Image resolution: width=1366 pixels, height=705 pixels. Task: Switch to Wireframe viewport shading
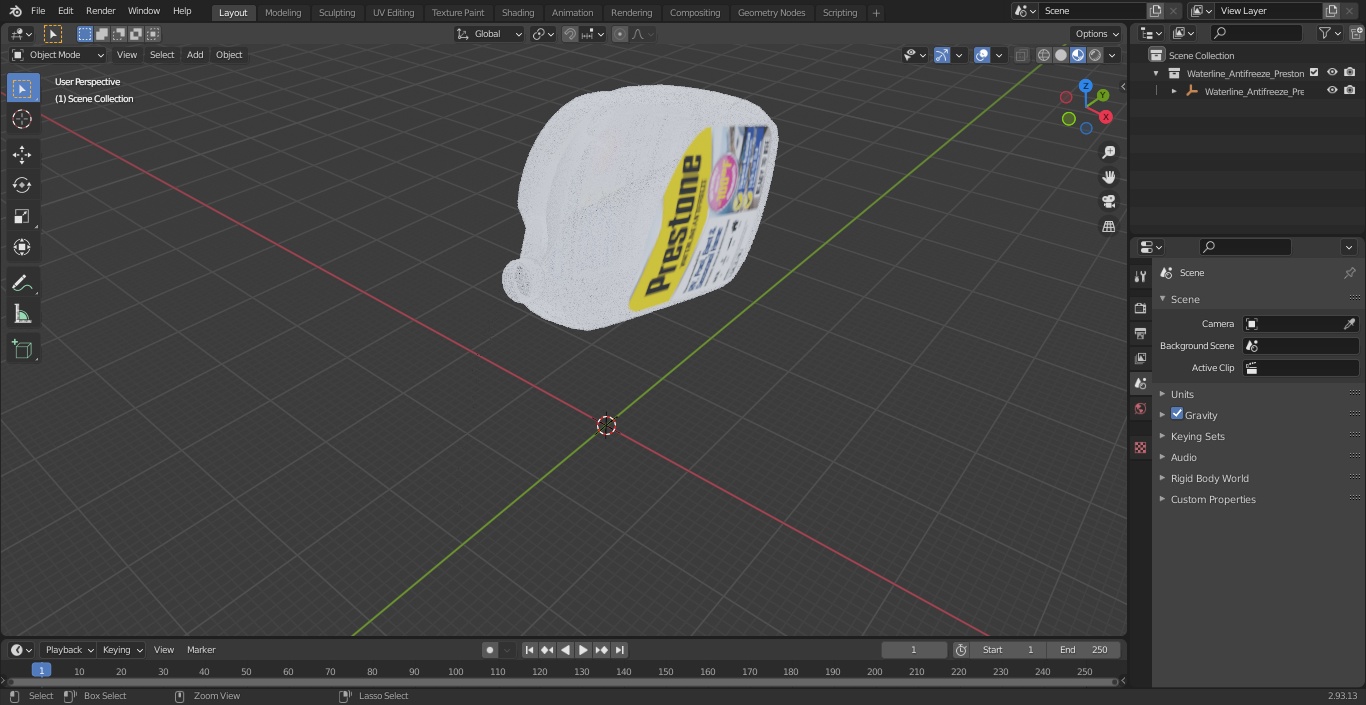(x=1044, y=55)
